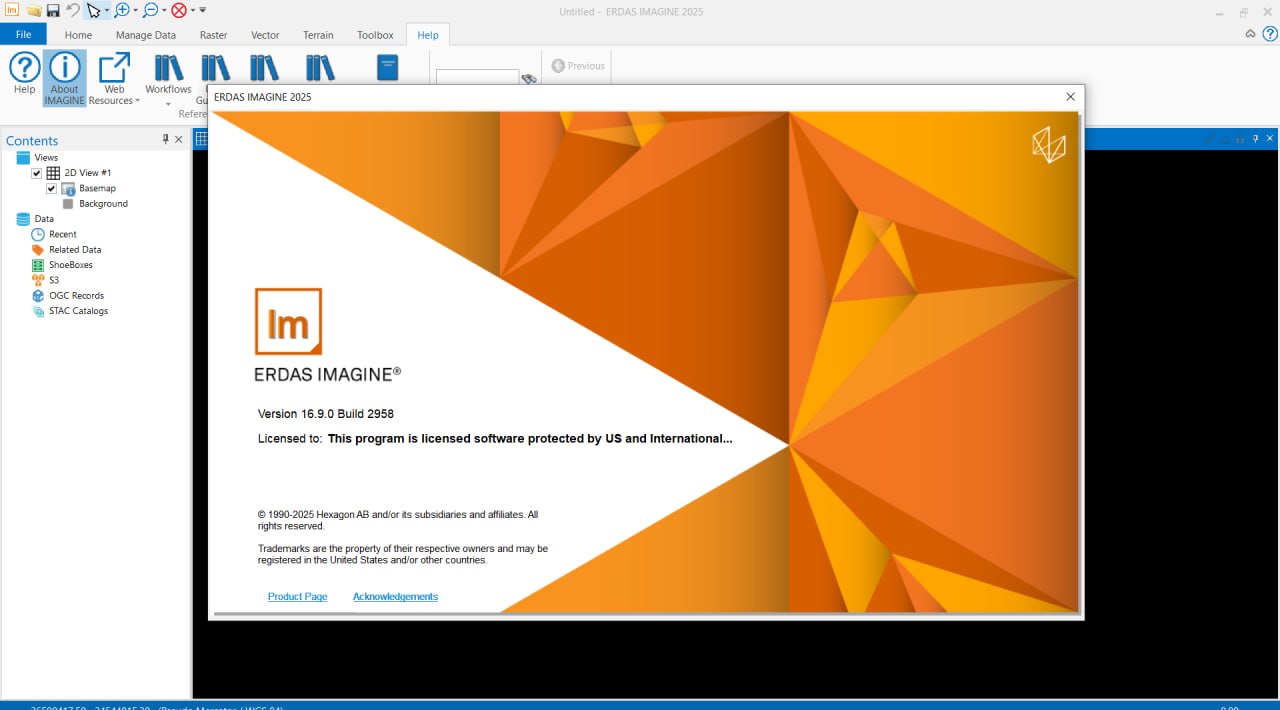
Task: Click the 2D View #1 grid icon
Action: coord(53,173)
